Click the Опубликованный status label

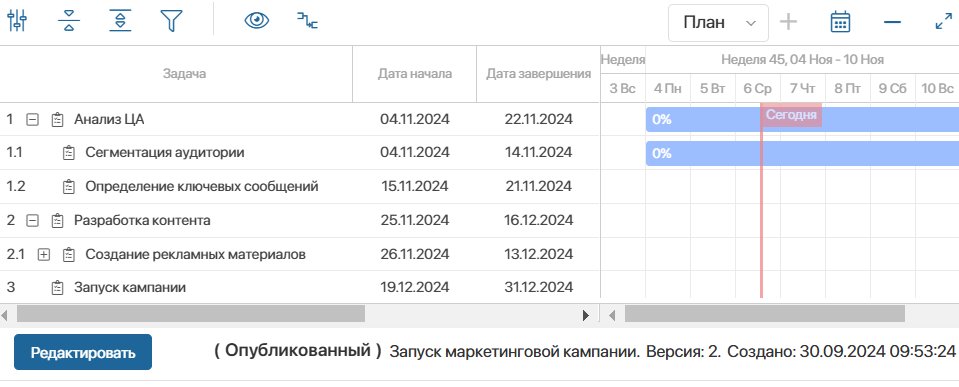298,351
